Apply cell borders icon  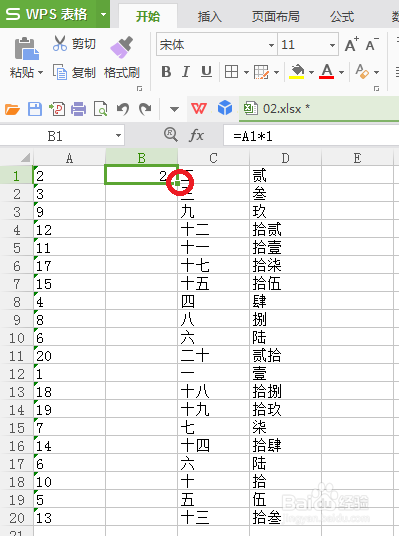click(231, 72)
